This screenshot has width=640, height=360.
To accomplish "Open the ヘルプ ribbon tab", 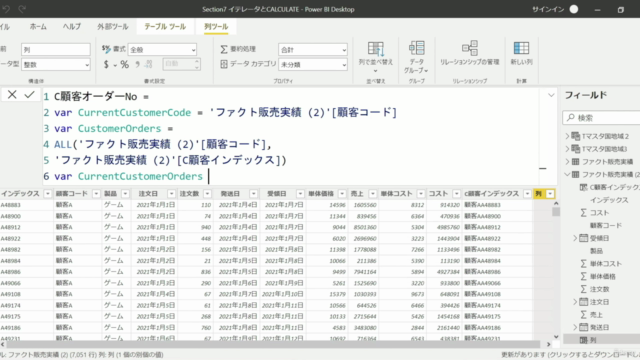I will click(72, 27).
